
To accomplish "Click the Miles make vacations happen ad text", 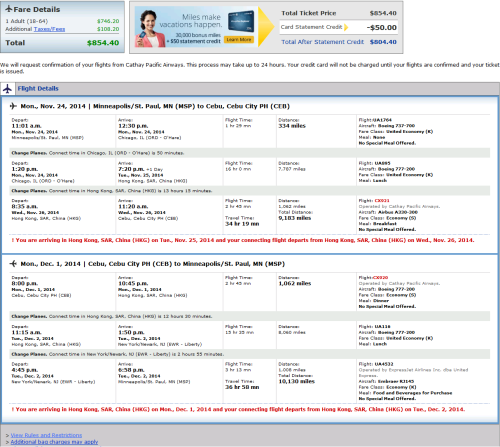I will coord(190,21).
